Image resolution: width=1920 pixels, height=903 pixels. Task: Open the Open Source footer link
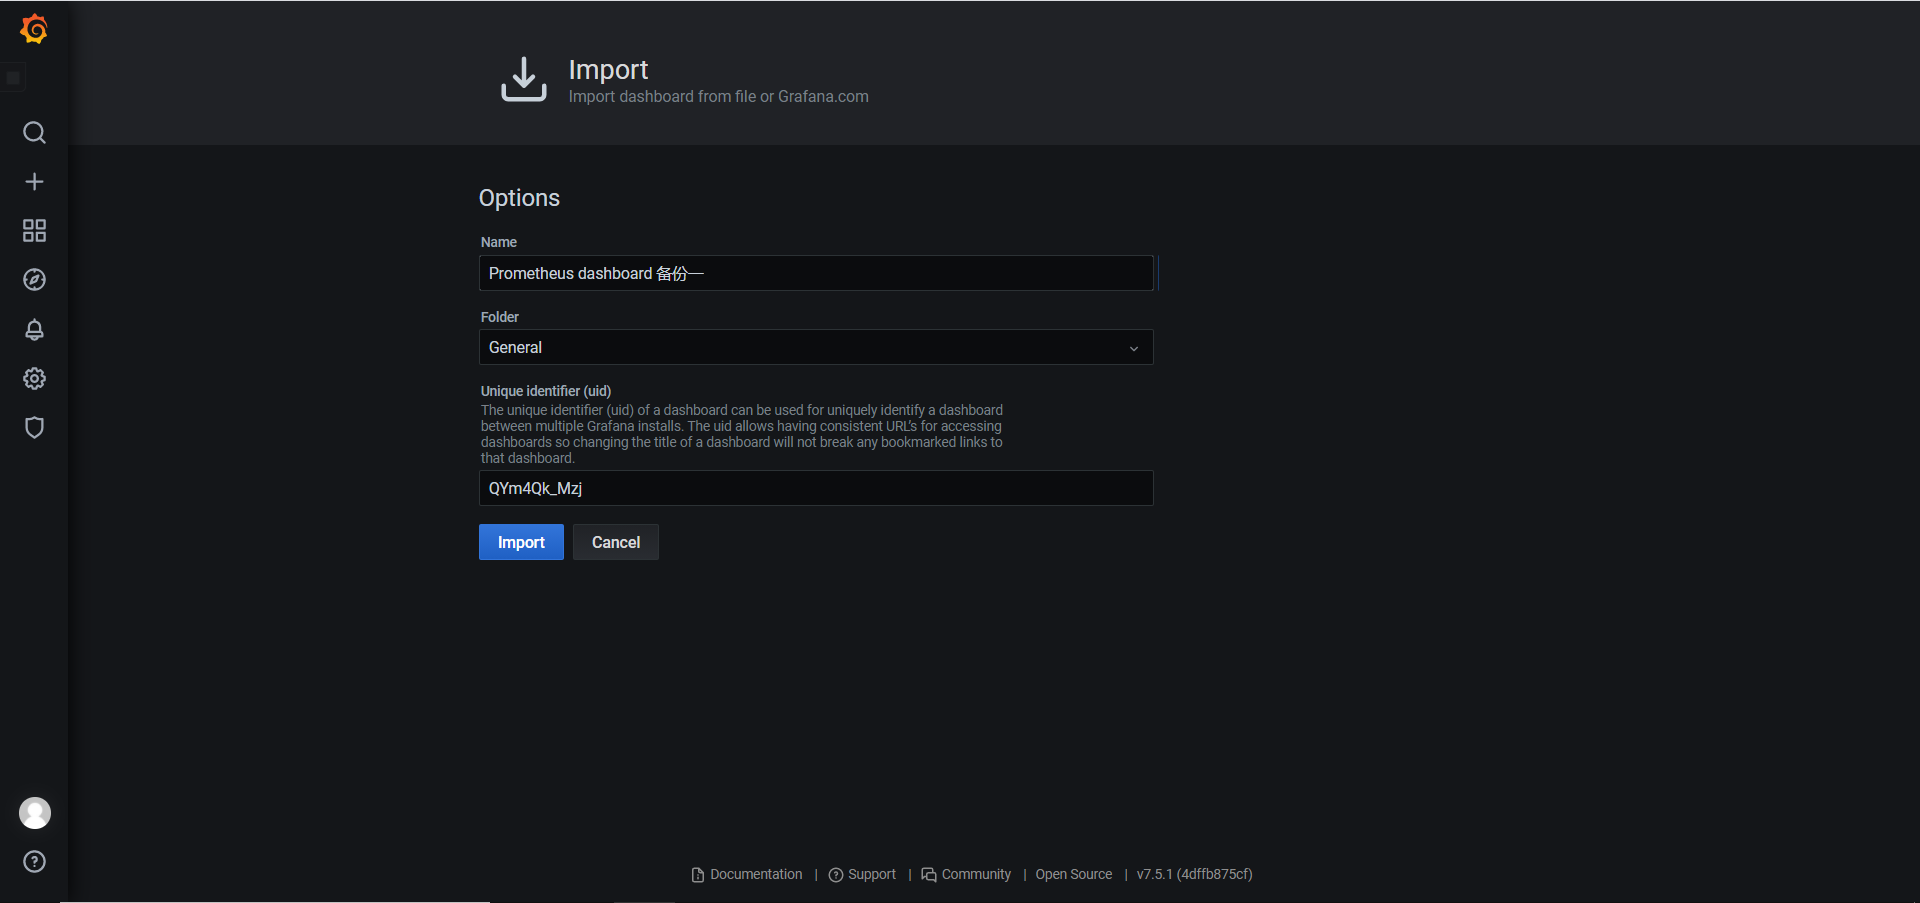point(1074,875)
